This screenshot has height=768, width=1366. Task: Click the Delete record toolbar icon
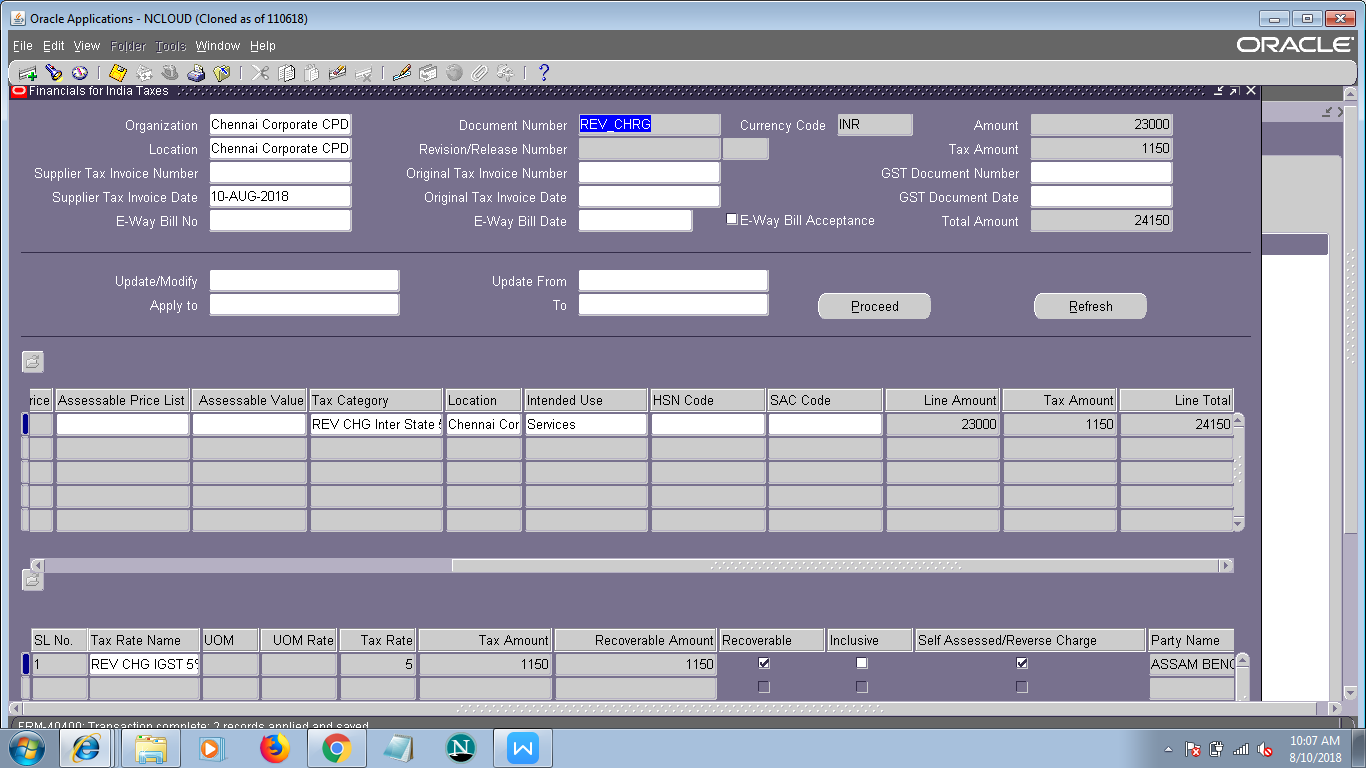point(363,73)
